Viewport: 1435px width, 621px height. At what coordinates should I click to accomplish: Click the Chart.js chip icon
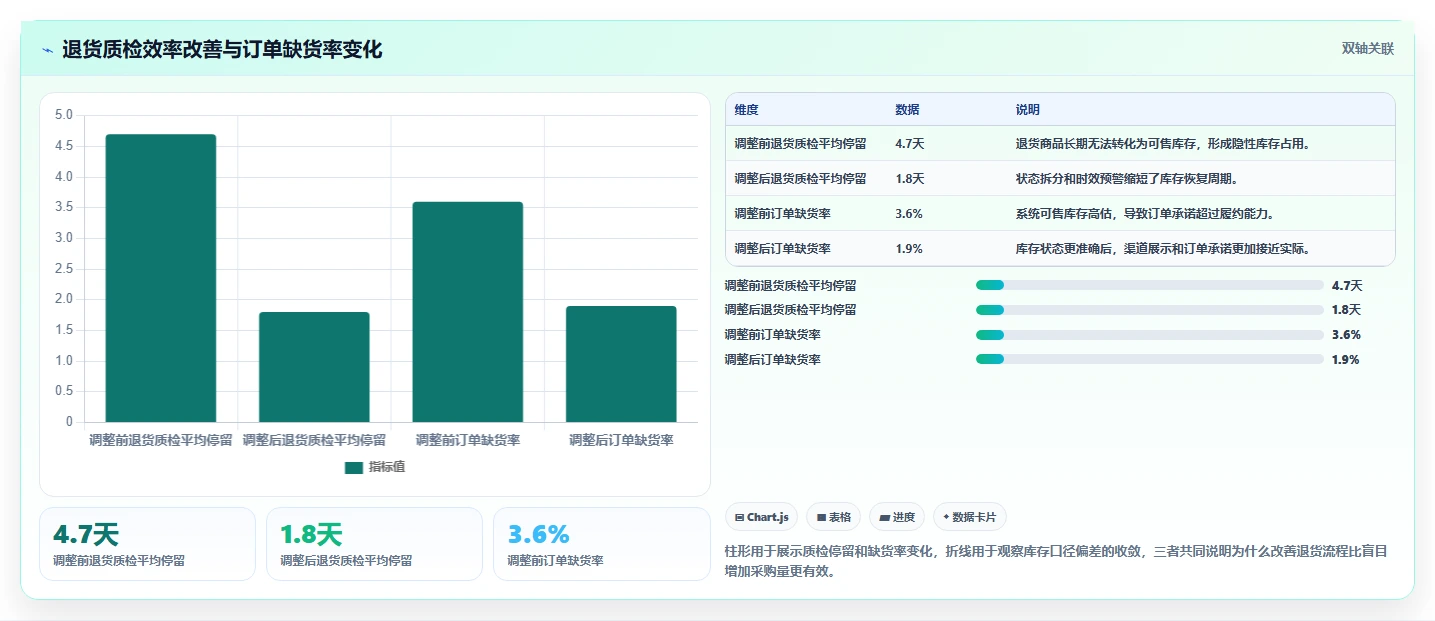point(739,518)
